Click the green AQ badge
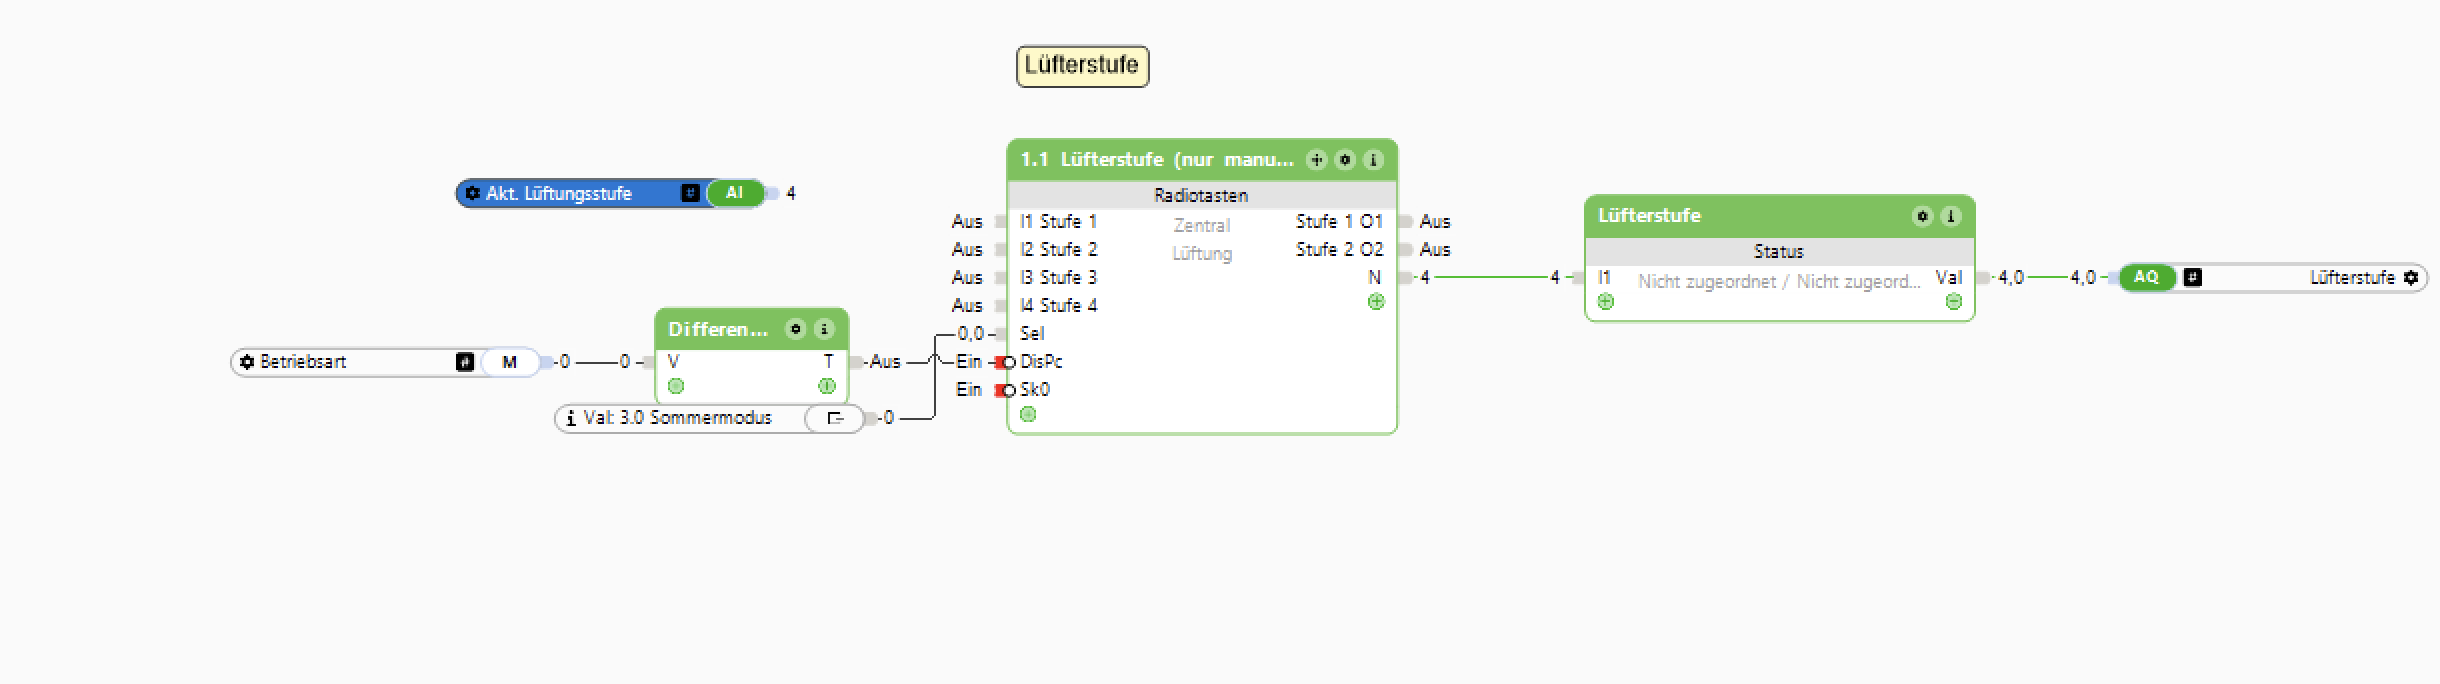This screenshot has width=2440, height=684. tap(2146, 278)
